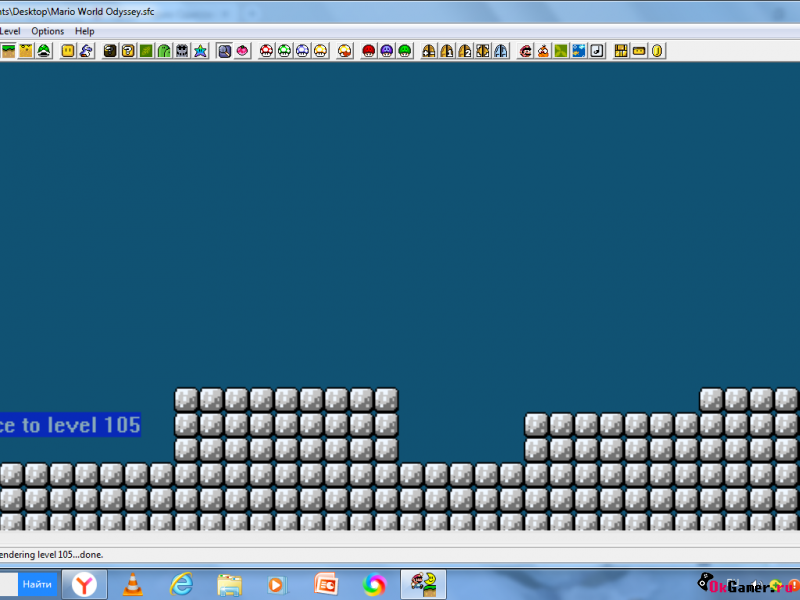Click the yellow brick blocks icon
The image size is (800, 600).
coord(621,51)
